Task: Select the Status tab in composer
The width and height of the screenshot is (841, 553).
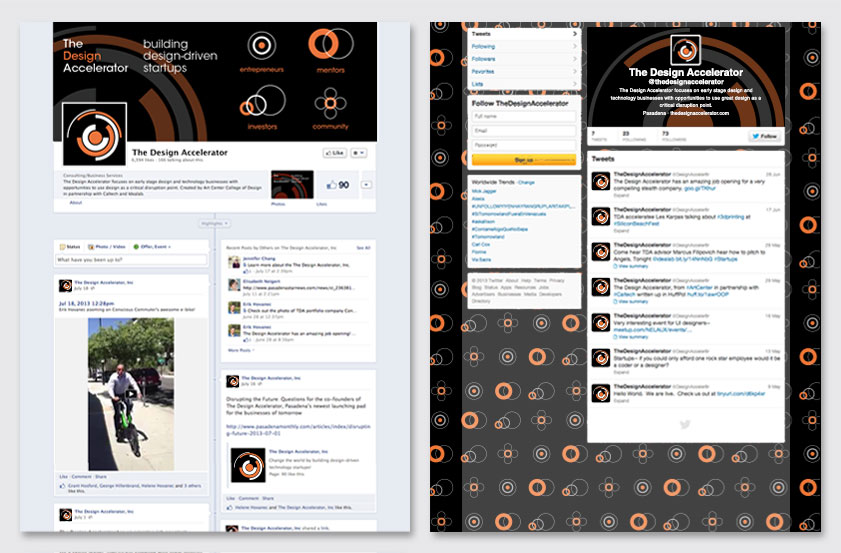Action: click(x=70, y=247)
